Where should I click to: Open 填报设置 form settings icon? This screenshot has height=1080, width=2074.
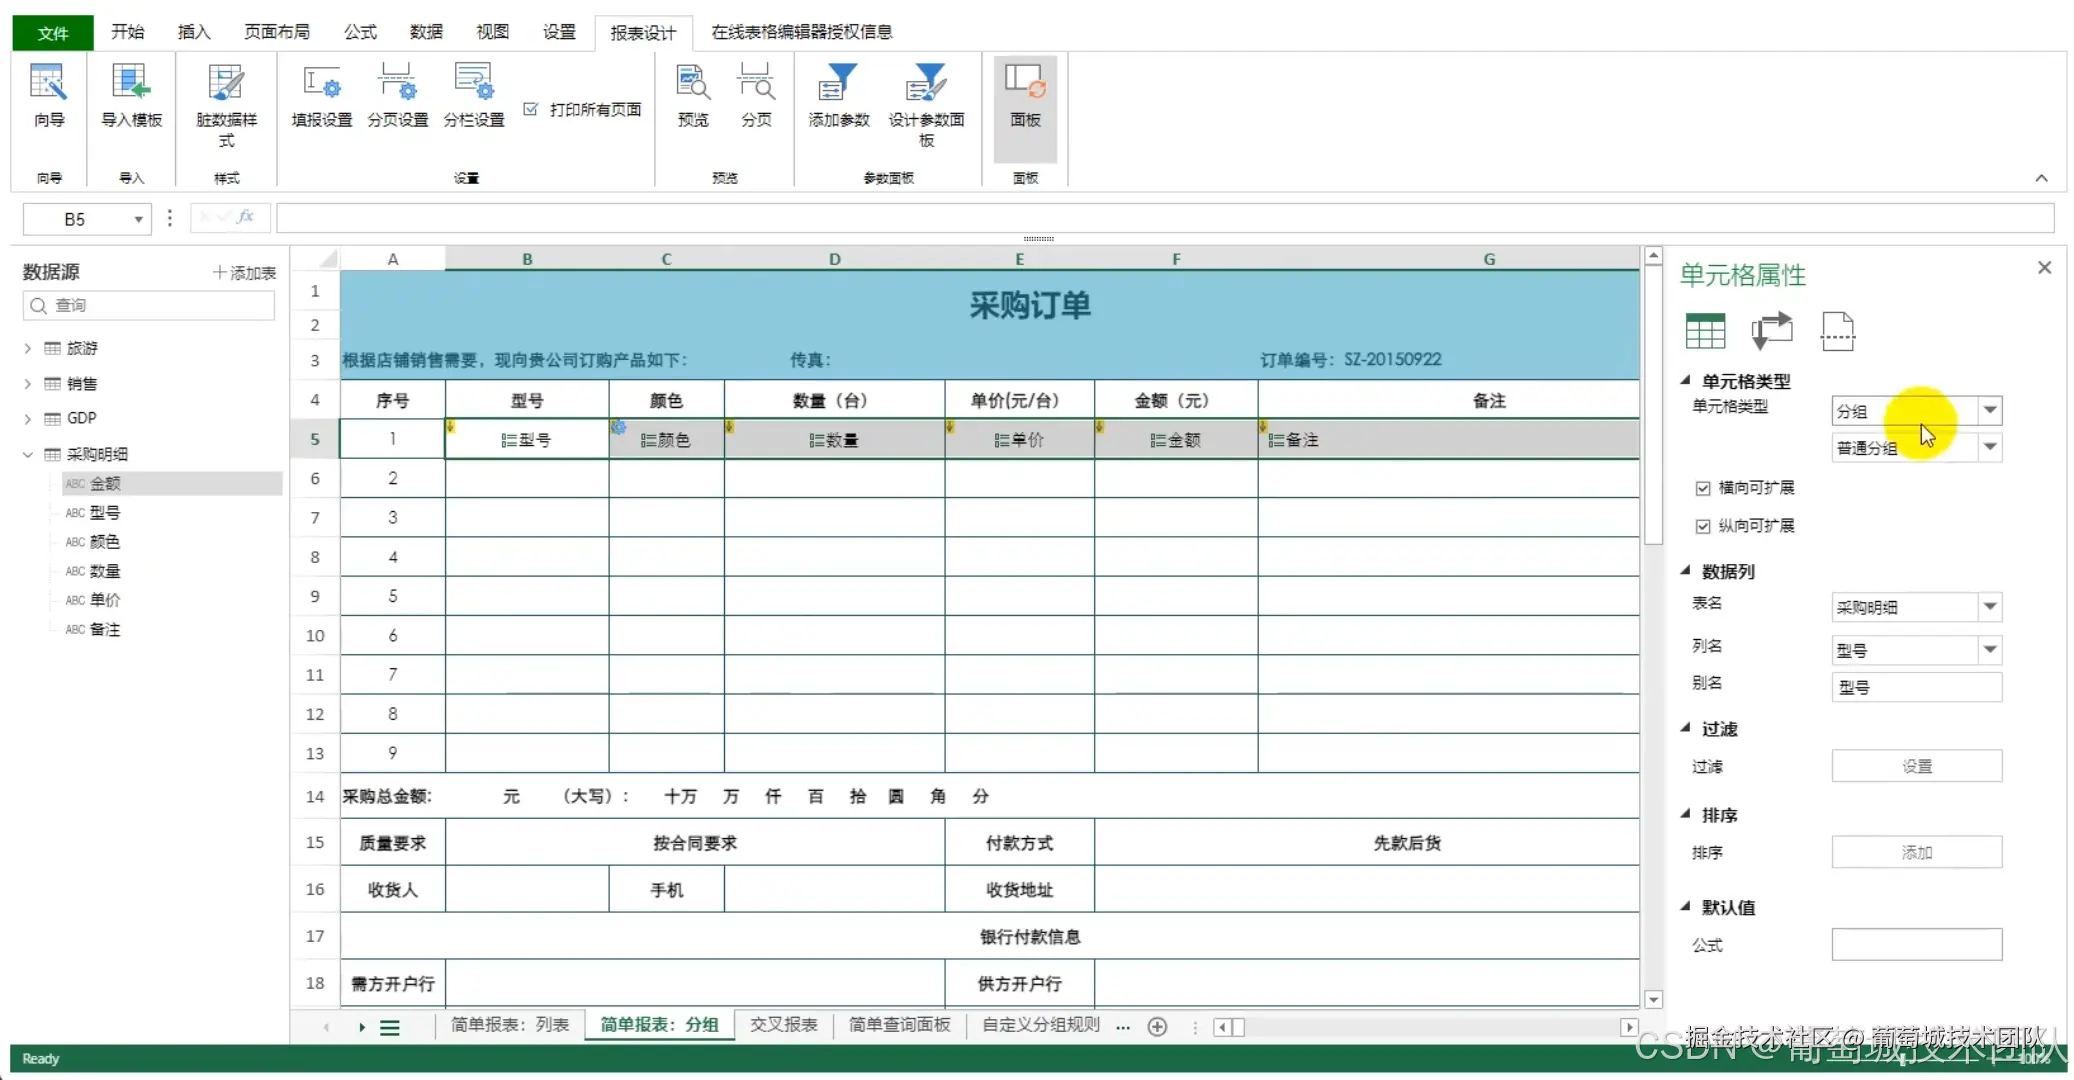pos(321,84)
